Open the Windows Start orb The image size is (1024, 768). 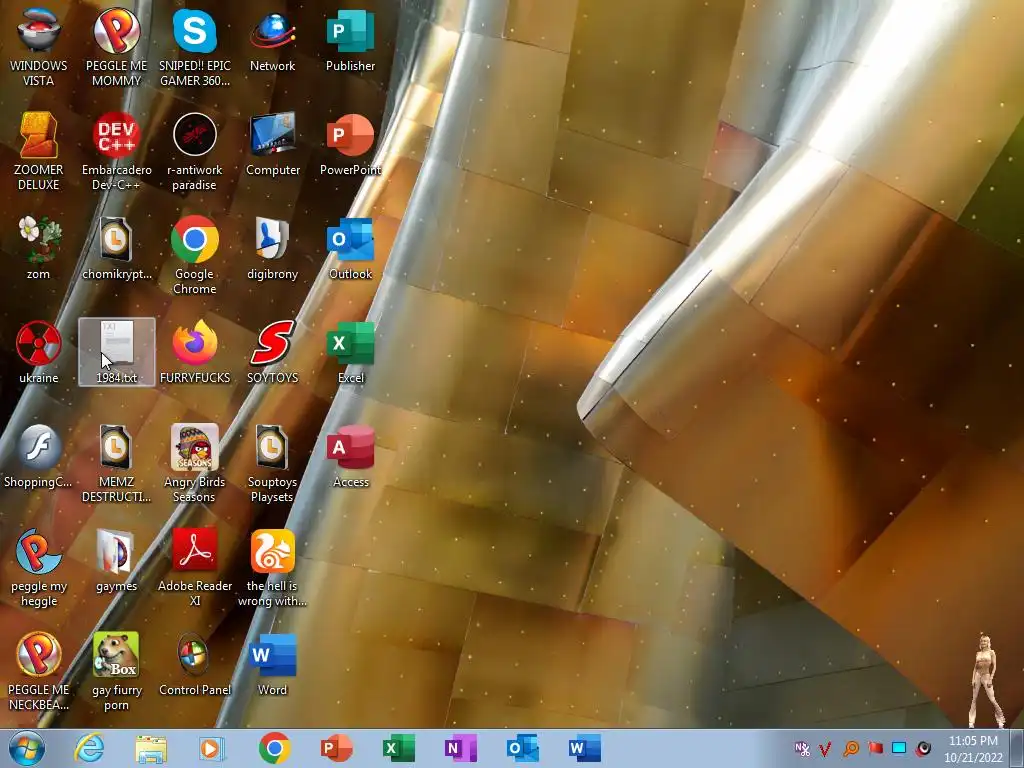26,748
